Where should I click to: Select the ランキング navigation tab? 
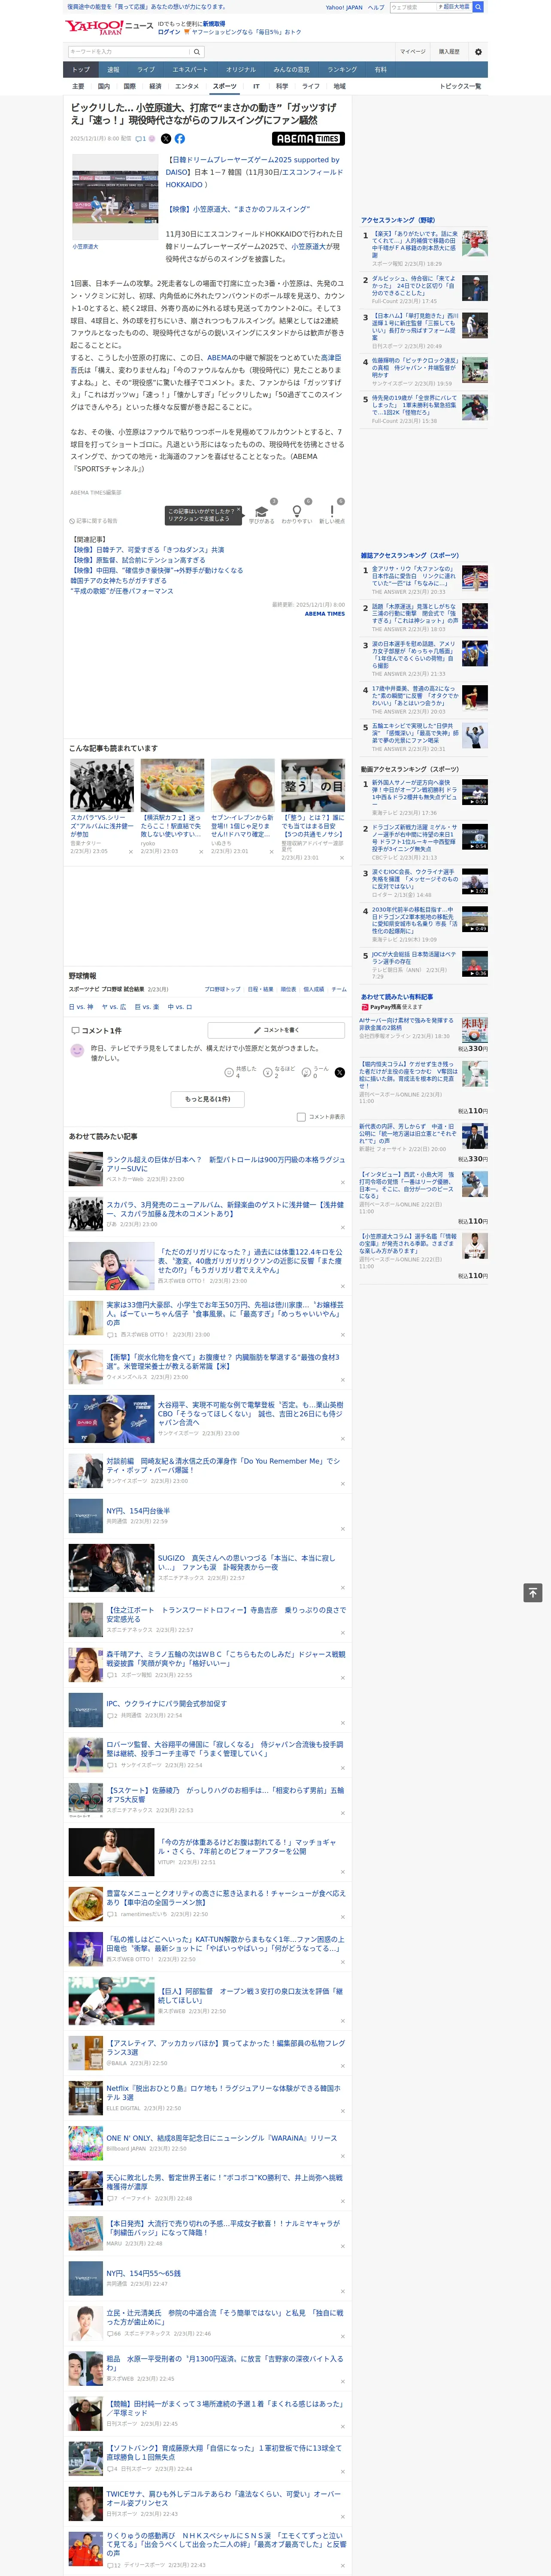point(342,70)
